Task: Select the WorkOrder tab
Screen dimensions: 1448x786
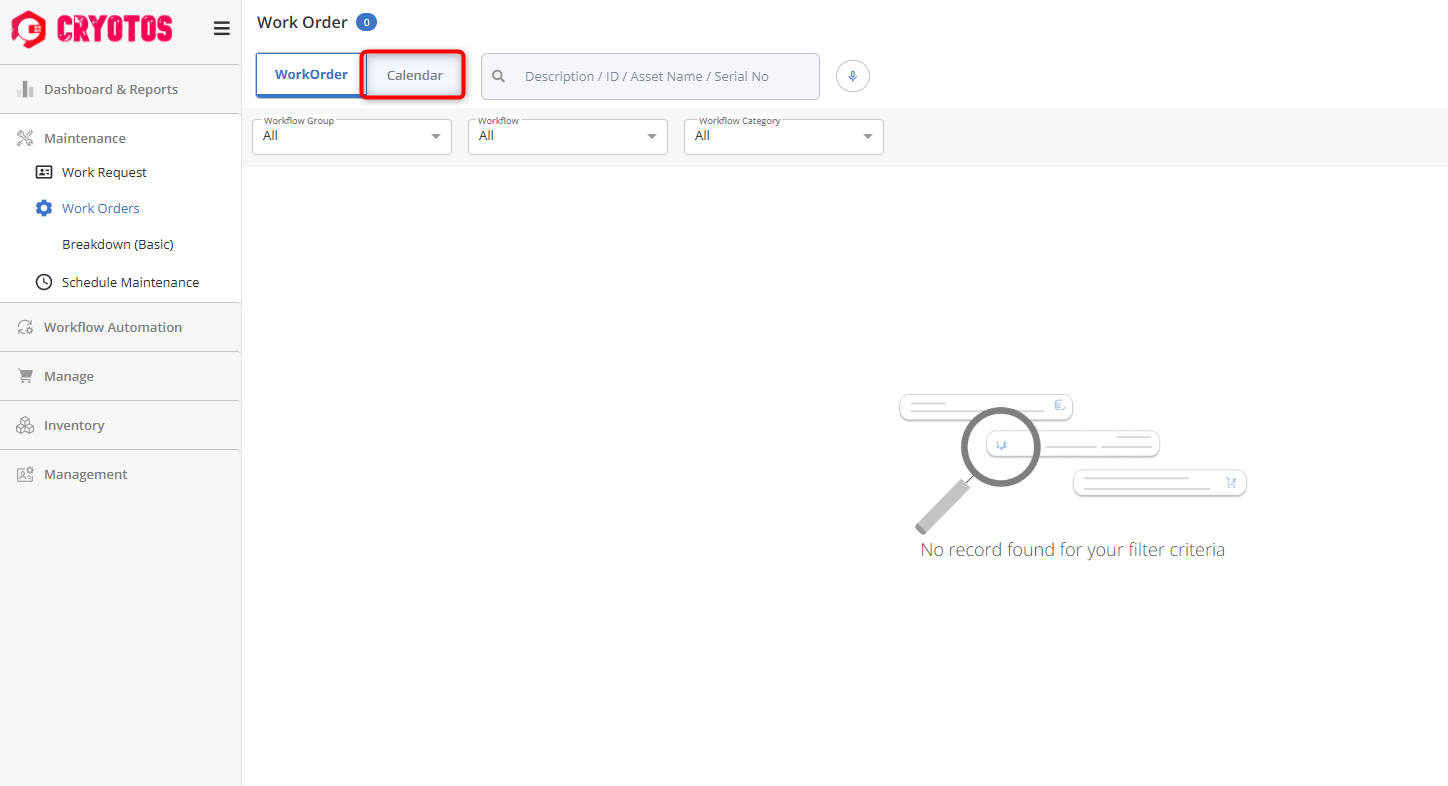Action: tap(311, 75)
